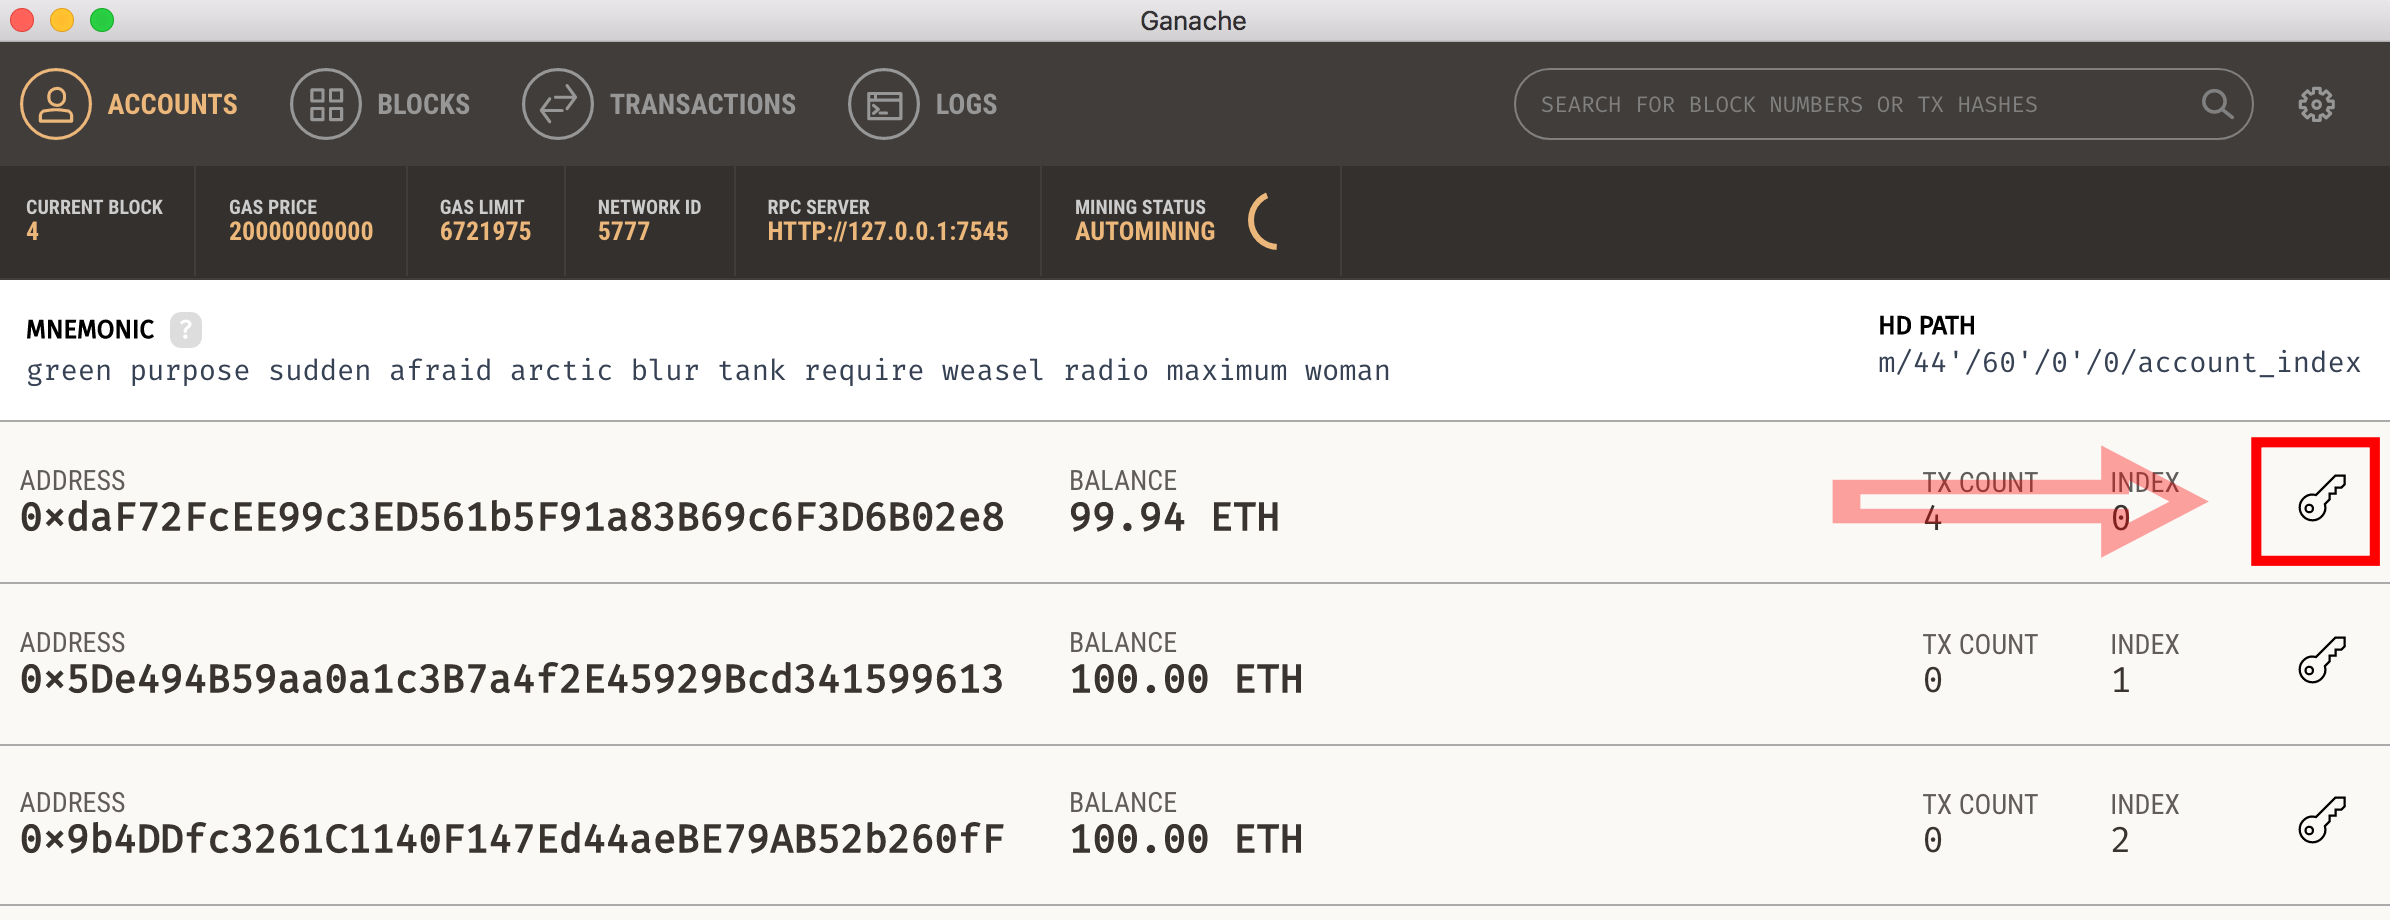Screen dimensions: 2390x920
Task: Click the MNEMONIC heading label
Action: pyautogui.click(x=90, y=329)
